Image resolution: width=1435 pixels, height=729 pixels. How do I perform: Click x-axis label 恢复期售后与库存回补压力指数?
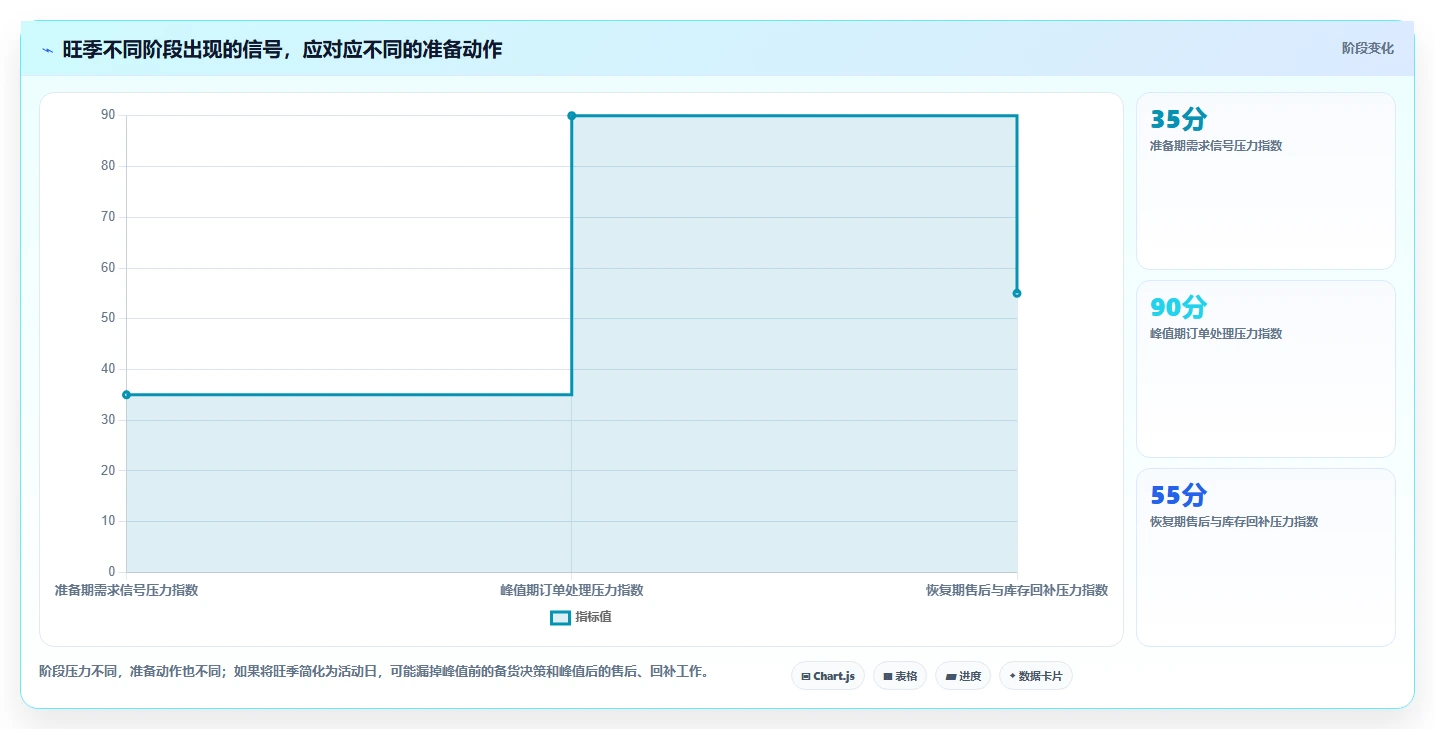coord(1017,590)
